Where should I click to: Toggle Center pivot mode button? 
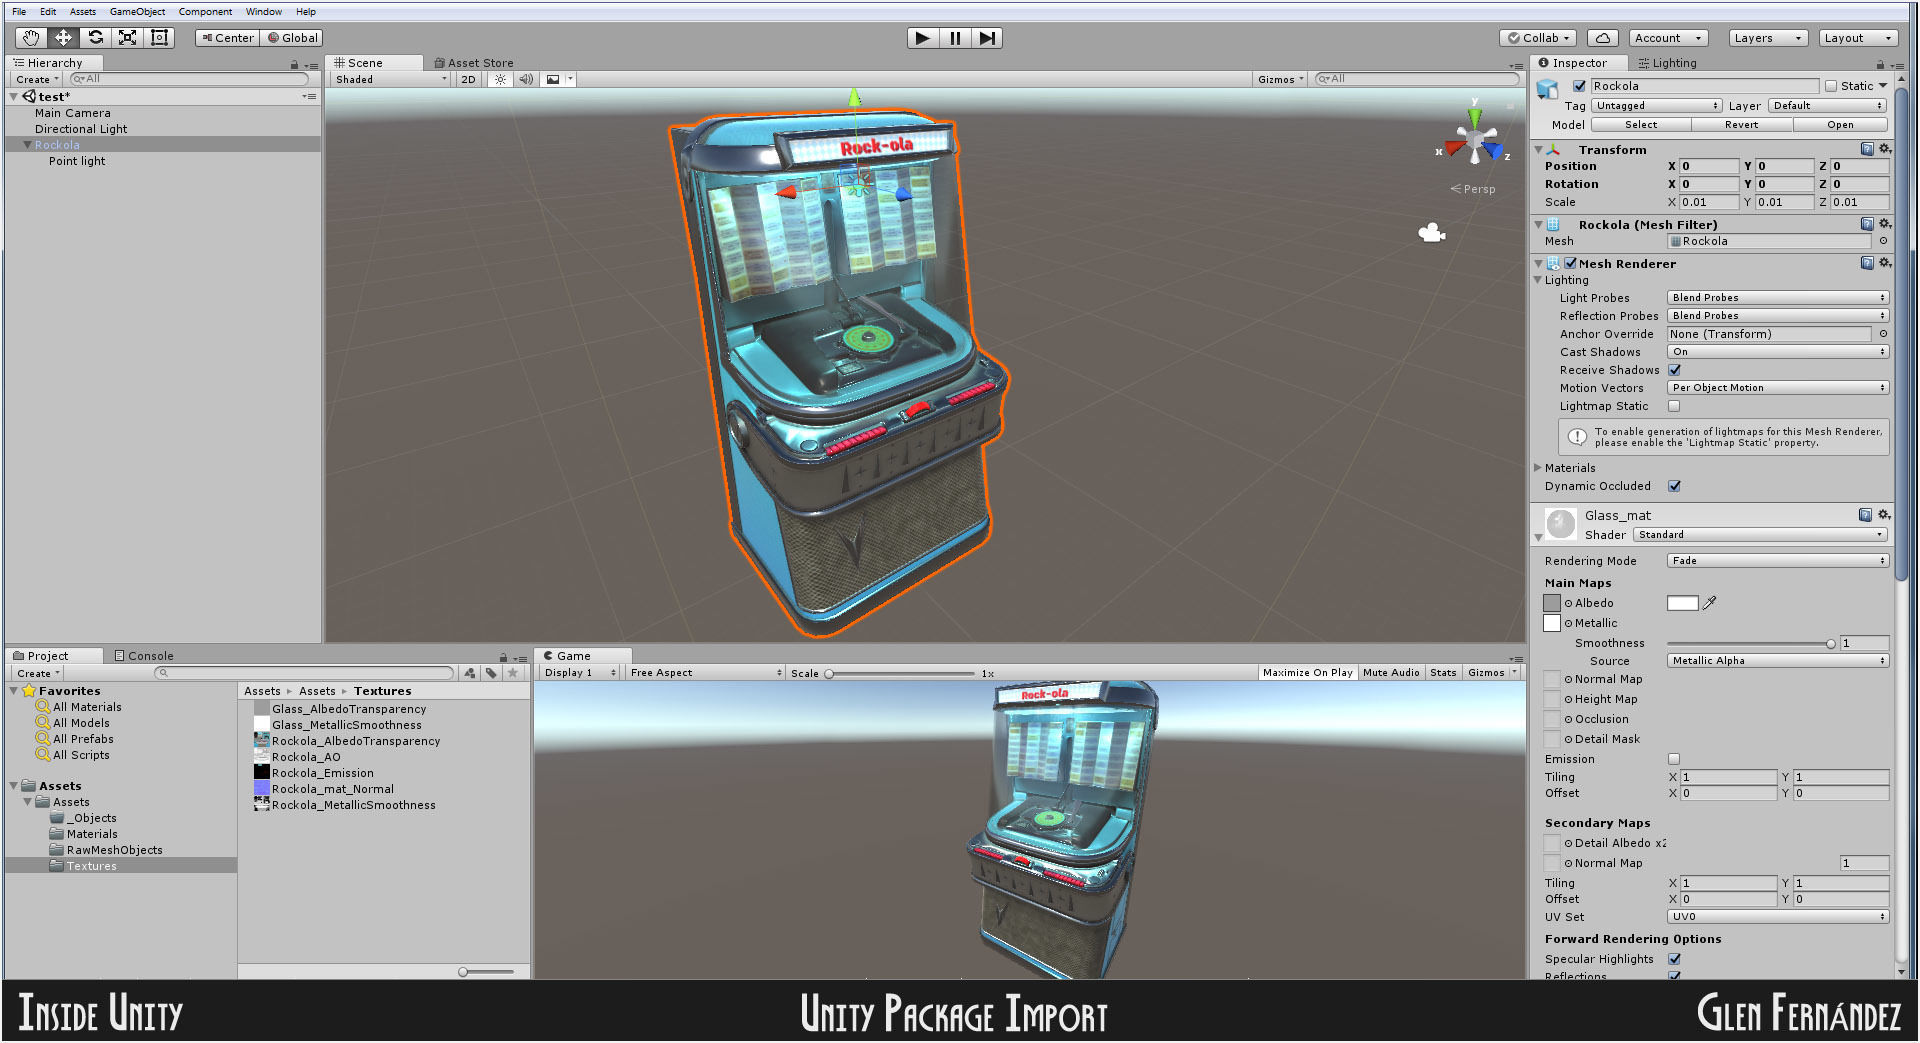tap(227, 38)
